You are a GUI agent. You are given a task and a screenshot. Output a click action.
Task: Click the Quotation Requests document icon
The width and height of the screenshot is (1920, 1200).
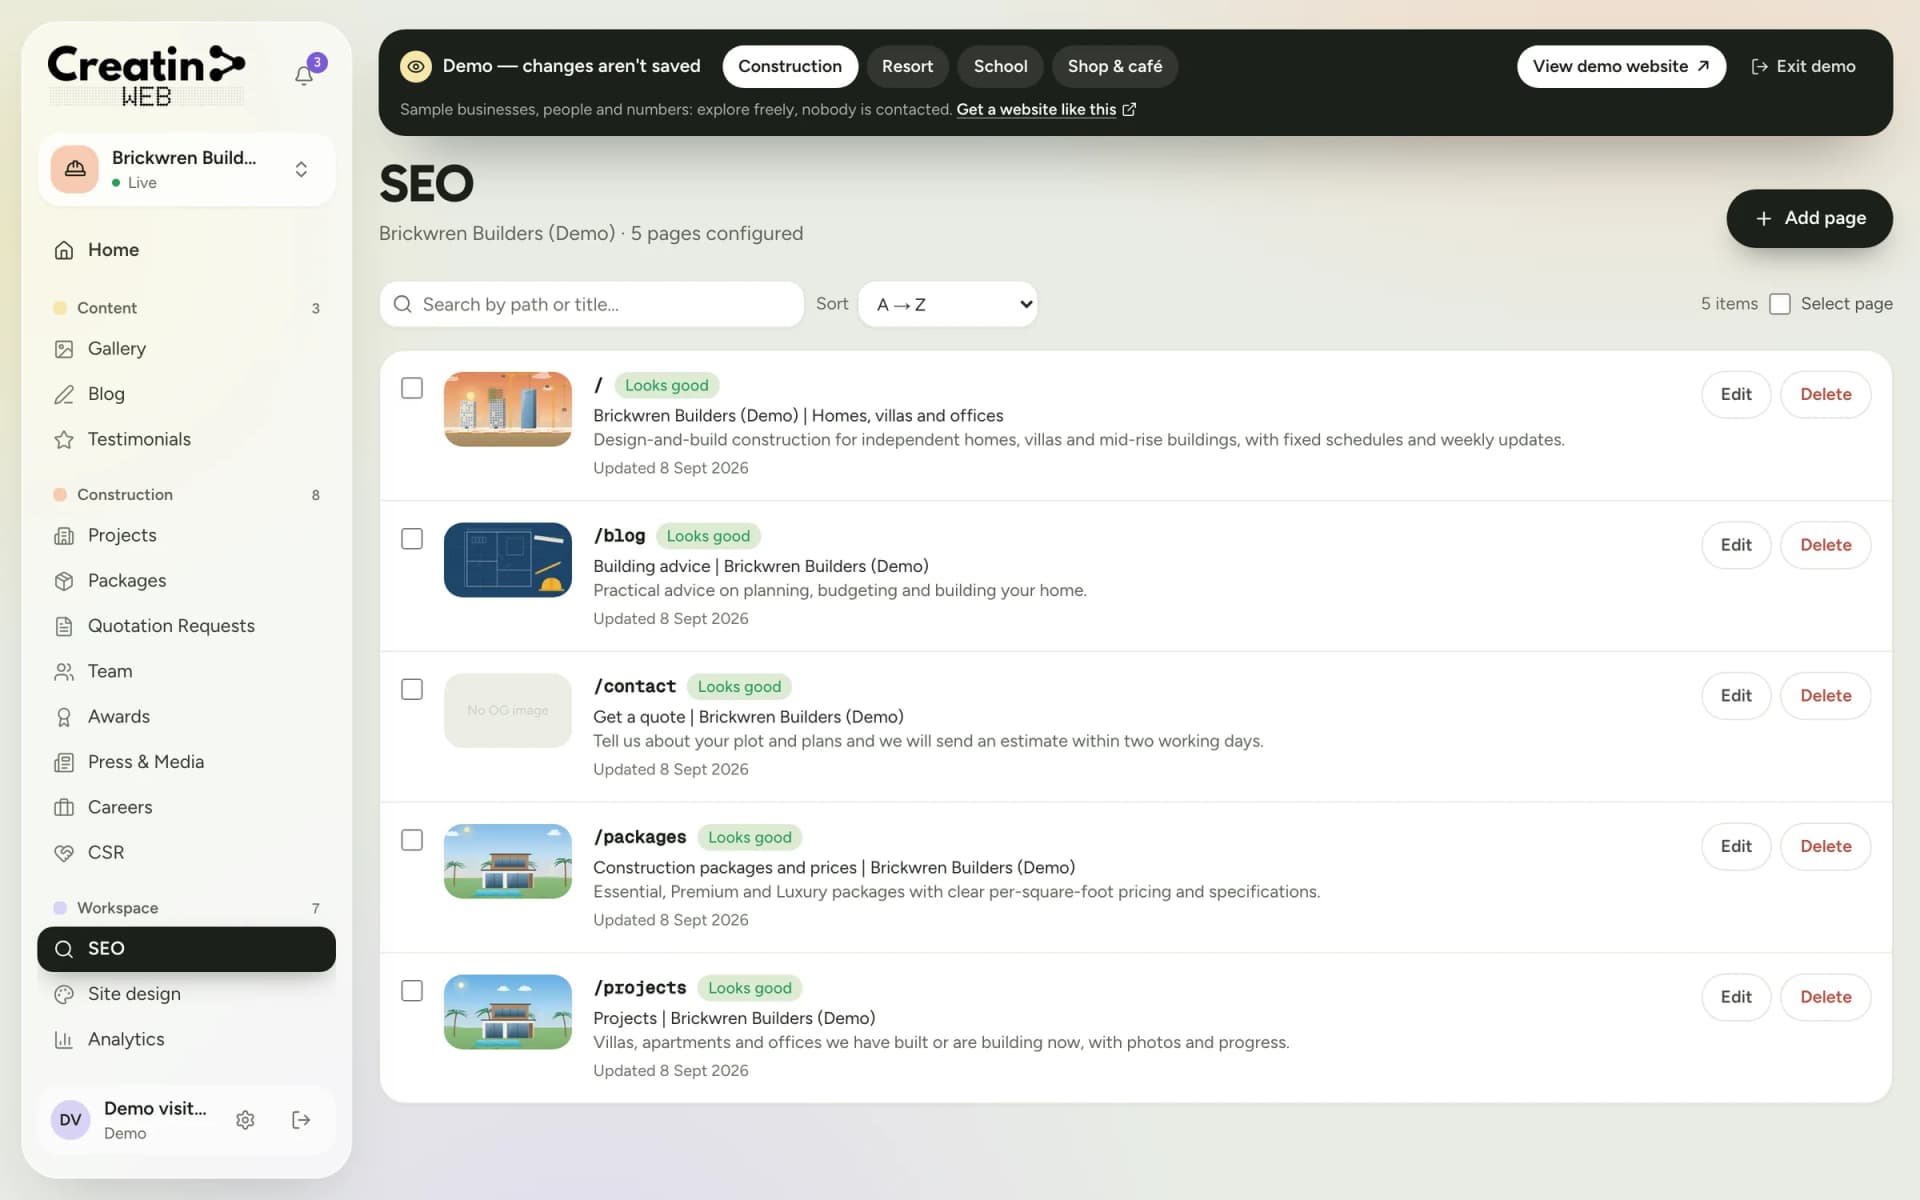point(64,626)
